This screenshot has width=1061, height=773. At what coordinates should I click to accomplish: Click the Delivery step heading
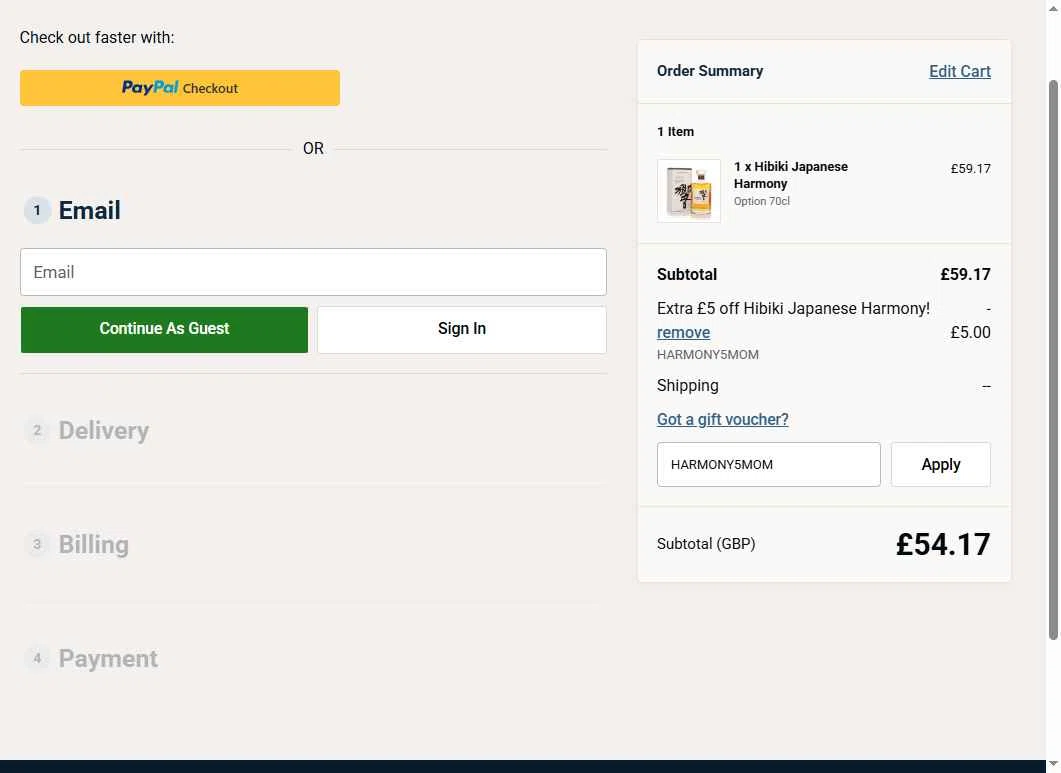tap(104, 430)
